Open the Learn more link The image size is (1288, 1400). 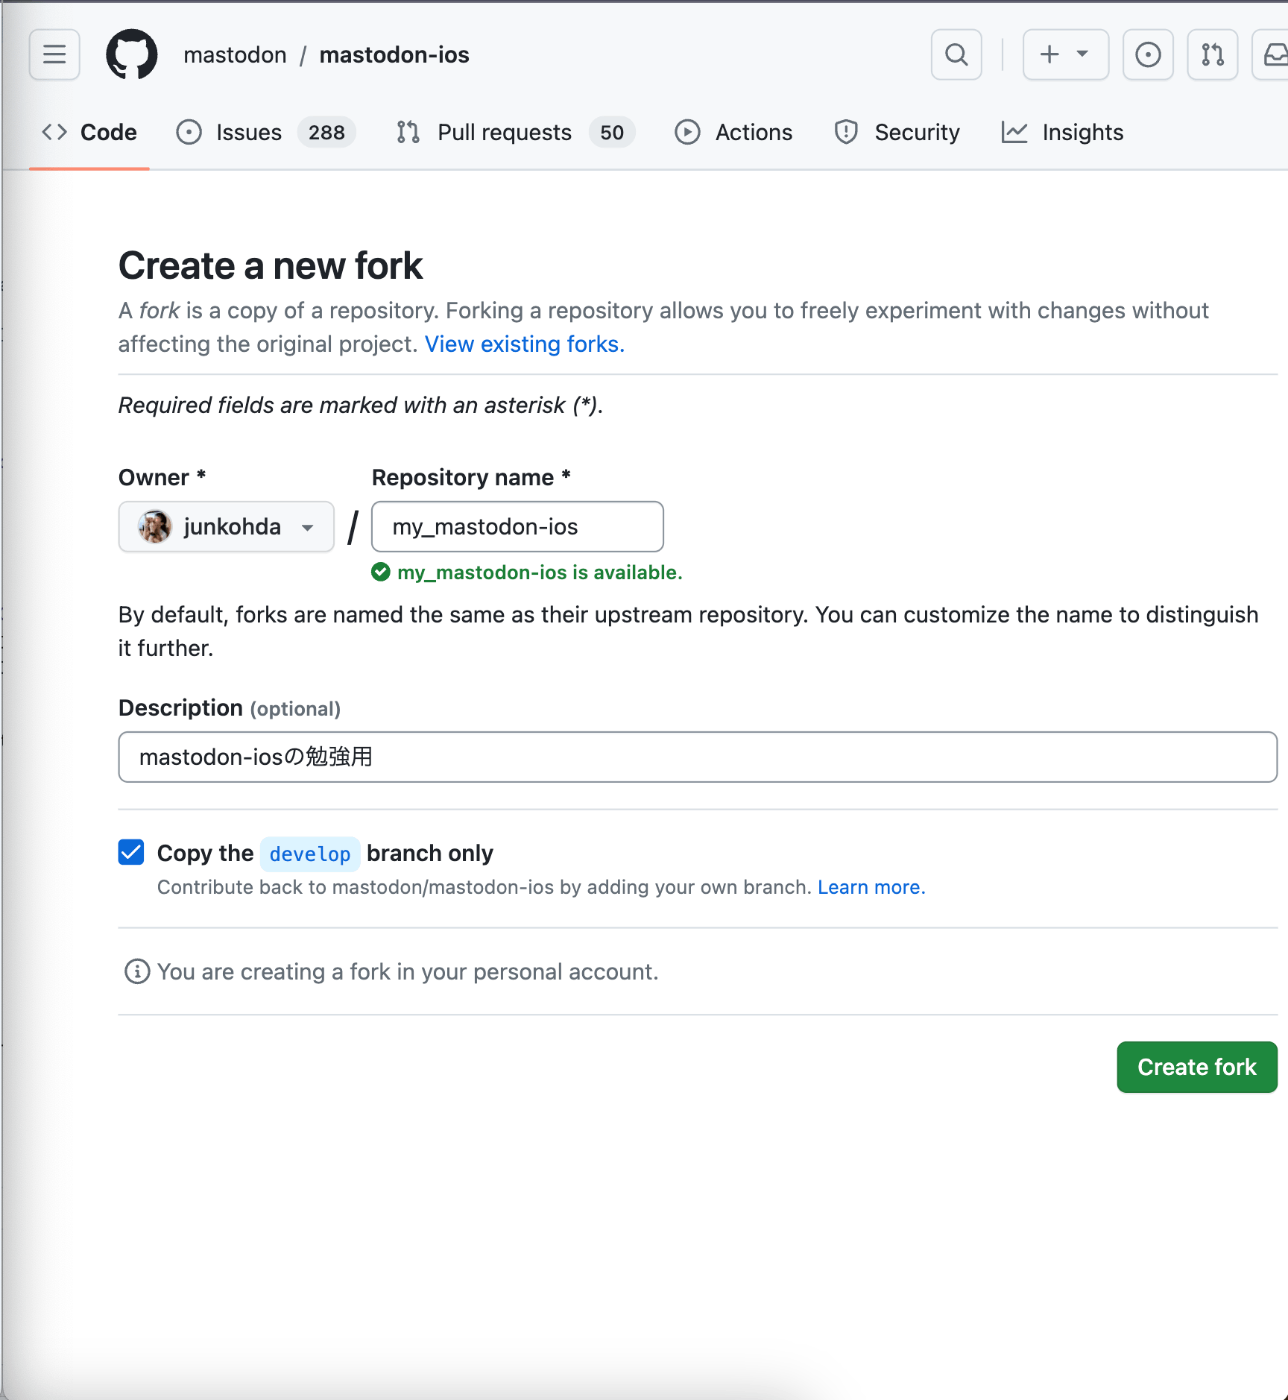pos(871,887)
